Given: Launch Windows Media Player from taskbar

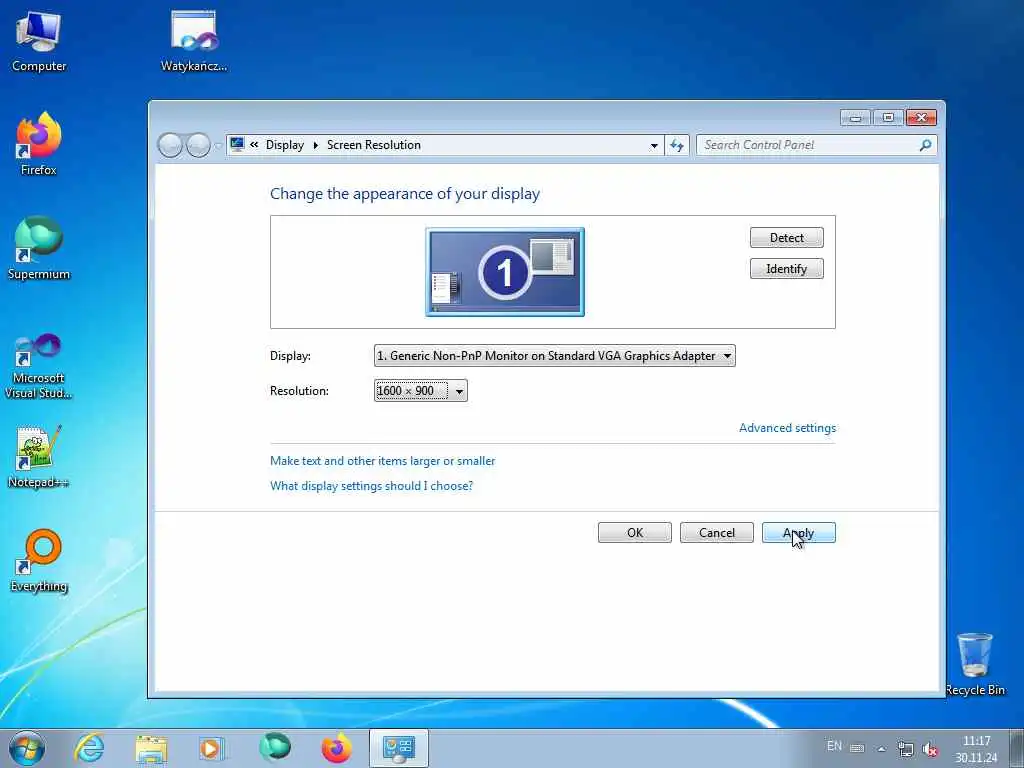Looking at the screenshot, I should click(212, 748).
